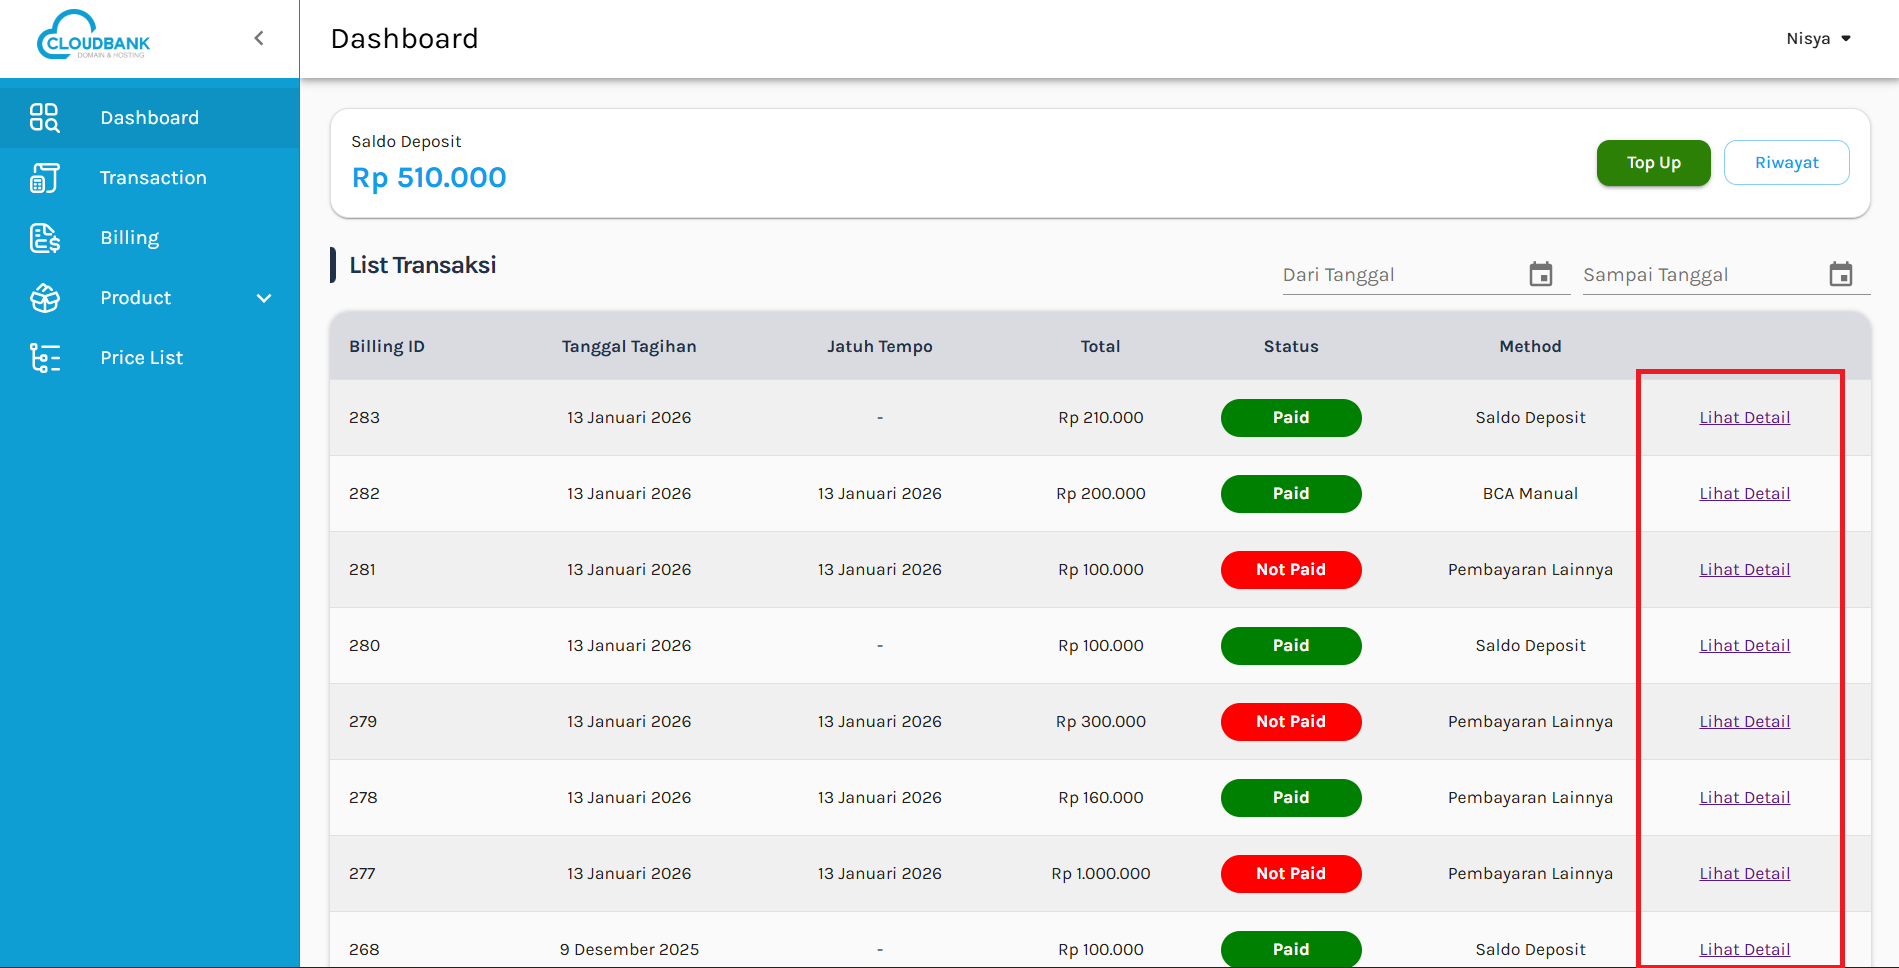Expand the Product submenu arrow
The width and height of the screenshot is (1899, 968).
click(264, 298)
